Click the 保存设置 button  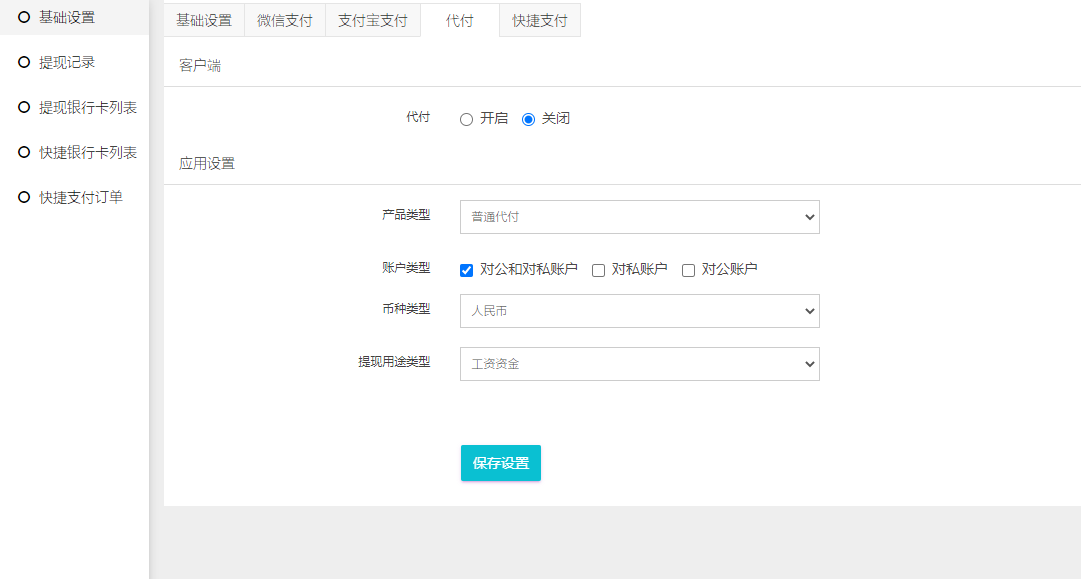[x=501, y=463]
